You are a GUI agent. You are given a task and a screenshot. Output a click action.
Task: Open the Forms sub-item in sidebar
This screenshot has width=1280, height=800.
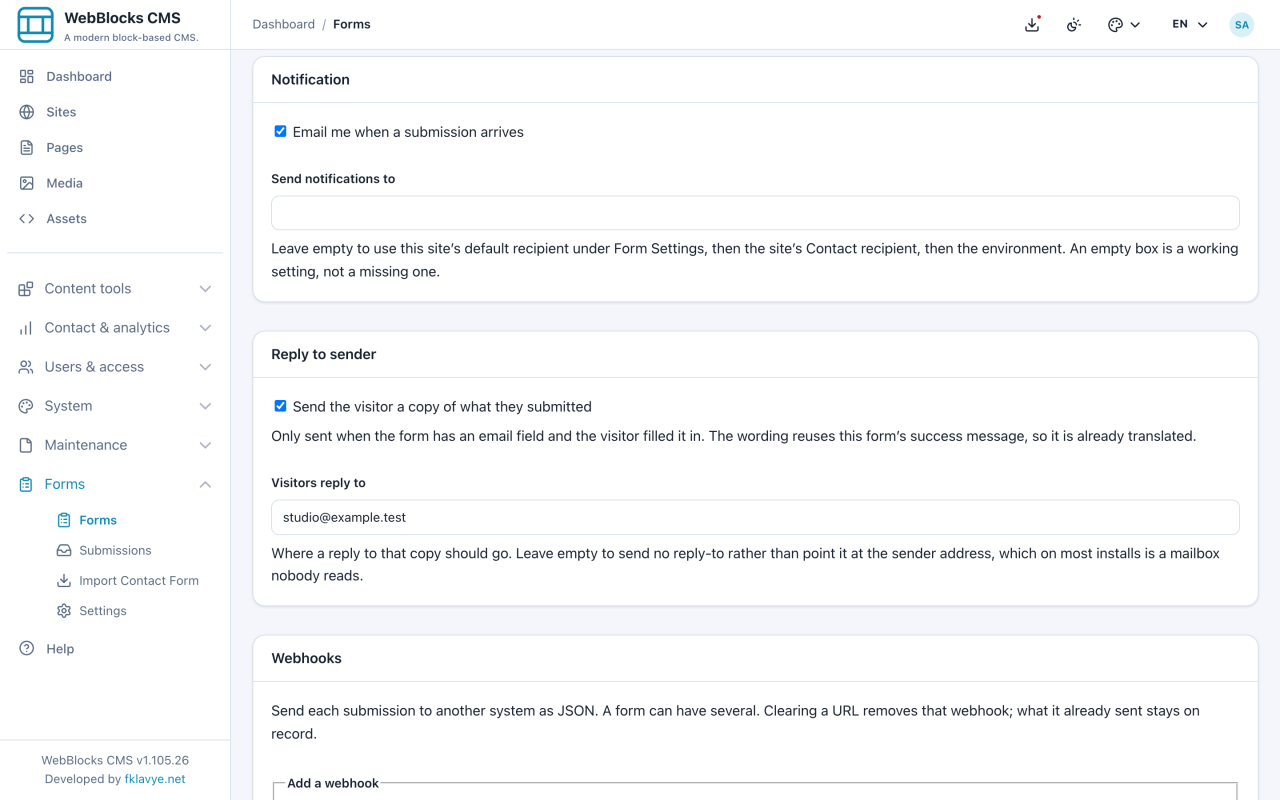pos(98,520)
